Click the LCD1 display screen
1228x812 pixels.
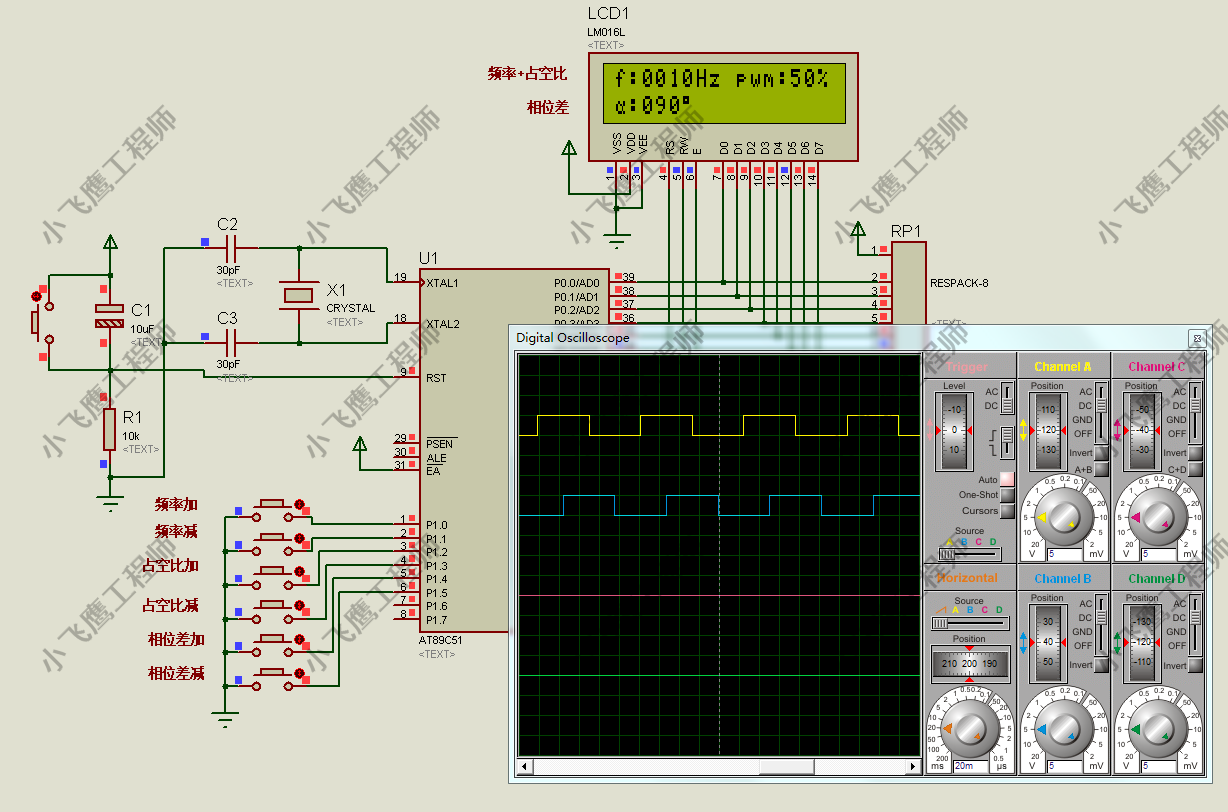723,93
